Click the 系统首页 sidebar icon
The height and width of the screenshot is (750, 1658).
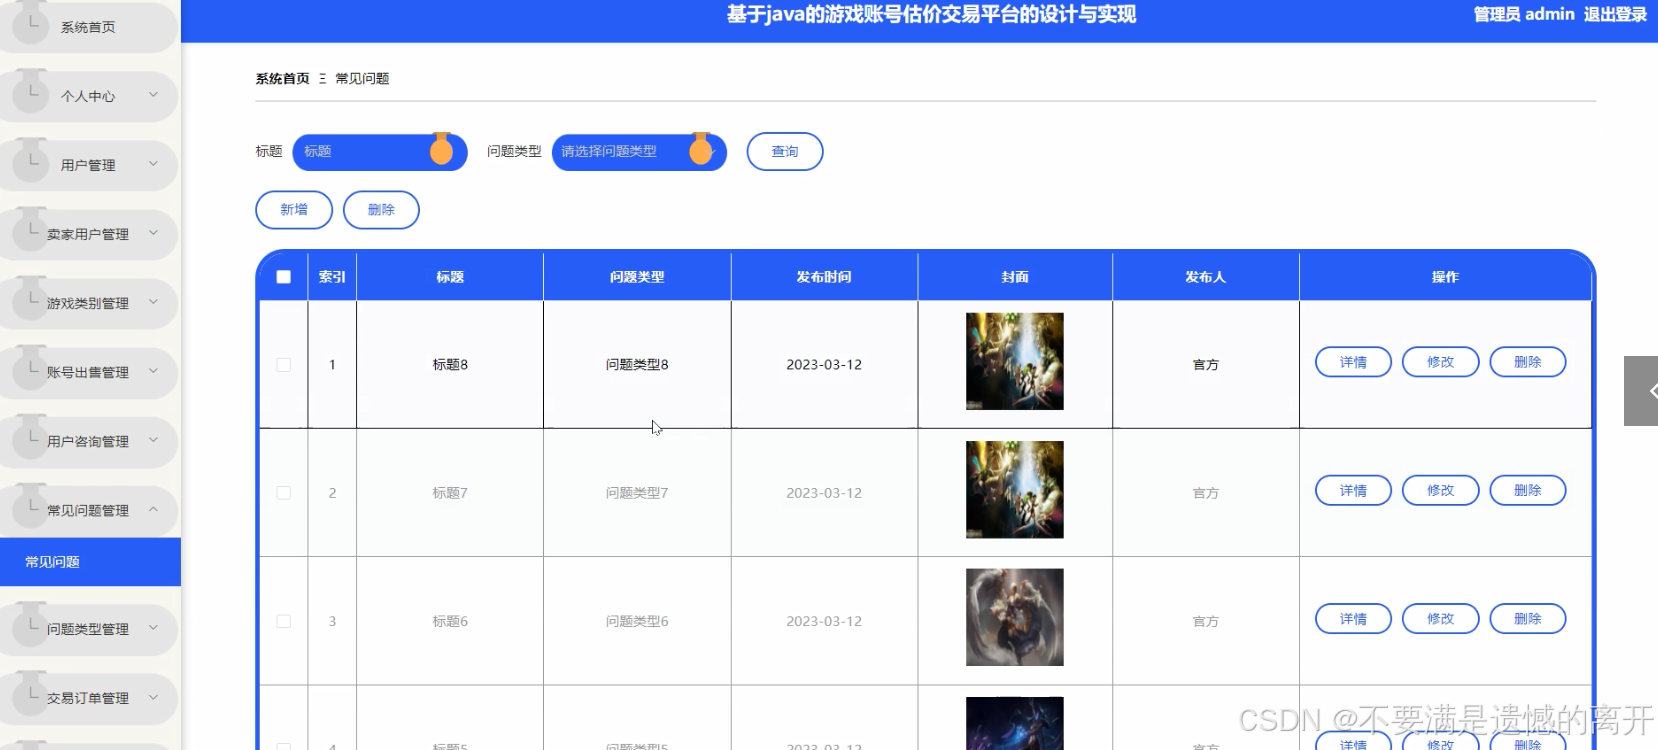click(31, 25)
